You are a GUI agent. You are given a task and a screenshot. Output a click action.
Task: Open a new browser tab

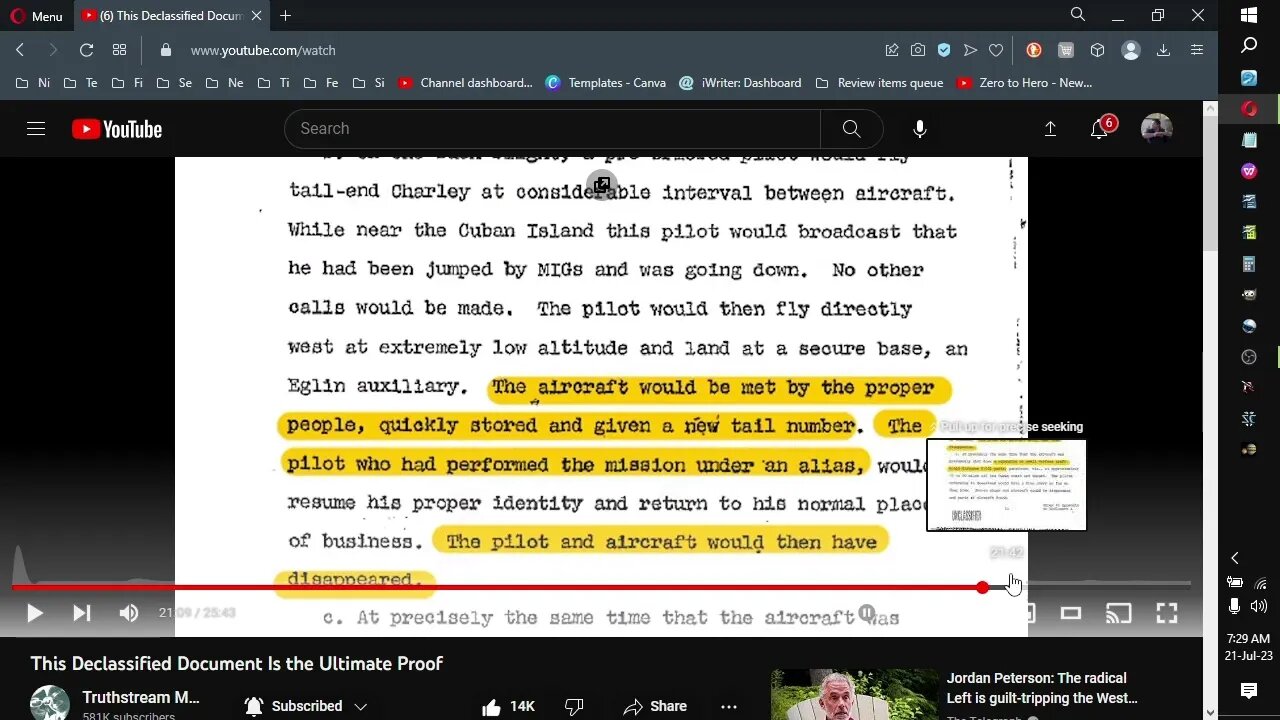(286, 16)
